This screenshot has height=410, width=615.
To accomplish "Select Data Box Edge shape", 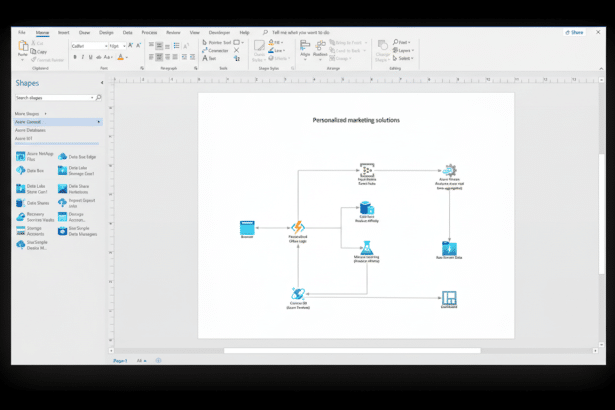I will point(77,157).
